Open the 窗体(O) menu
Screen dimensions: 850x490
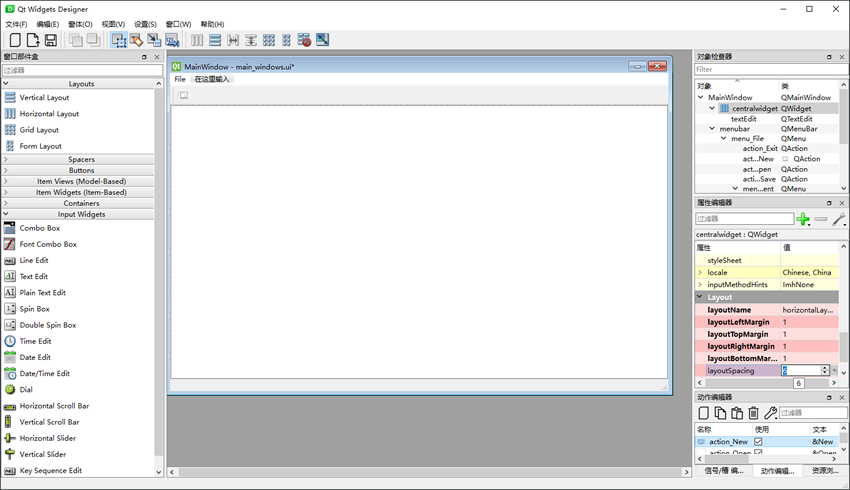pyautogui.click(x=80, y=24)
